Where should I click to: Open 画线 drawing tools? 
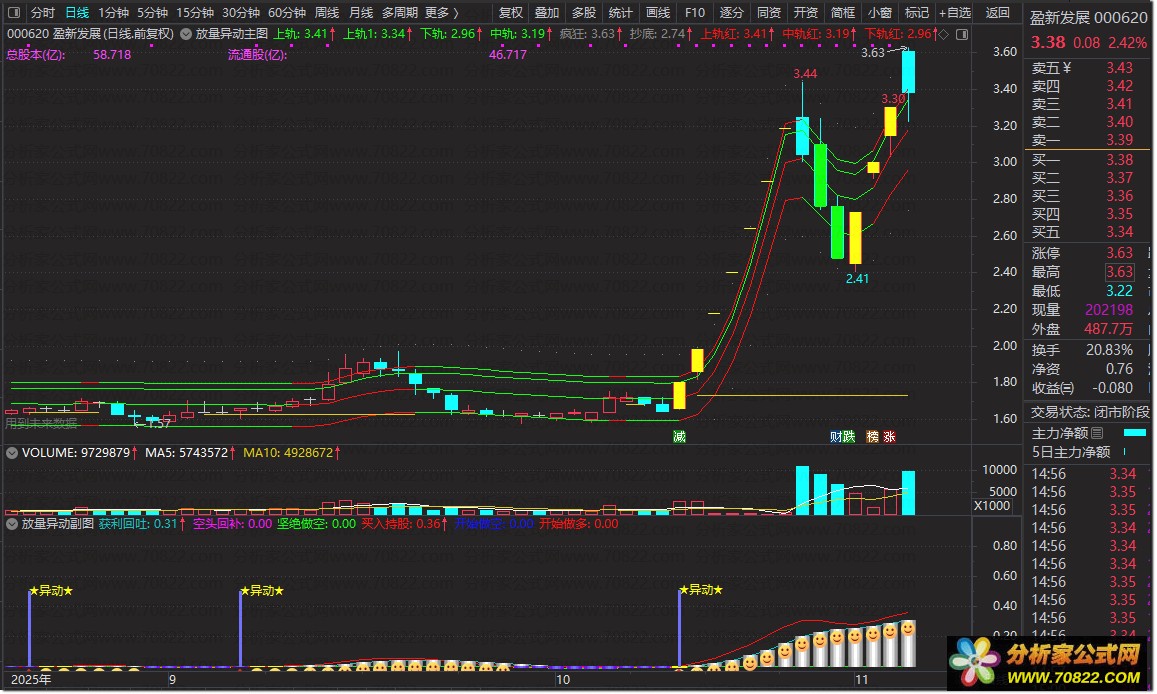tap(657, 13)
